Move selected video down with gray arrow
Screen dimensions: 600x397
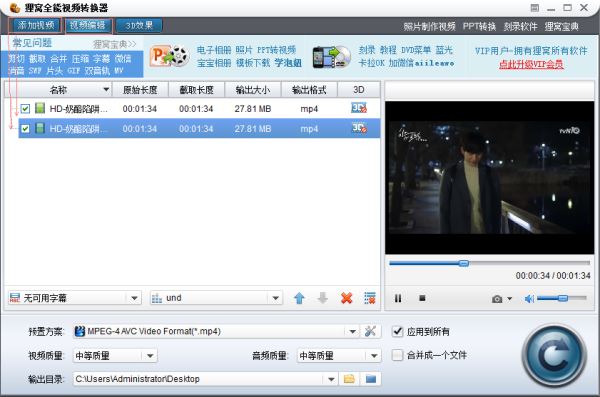pyautogui.click(x=323, y=298)
